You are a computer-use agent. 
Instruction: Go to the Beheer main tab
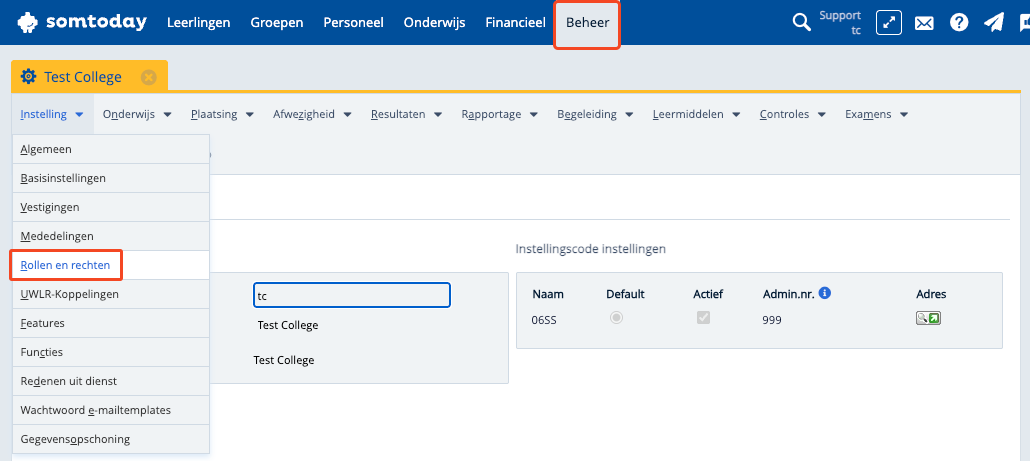click(x=587, y=22)
